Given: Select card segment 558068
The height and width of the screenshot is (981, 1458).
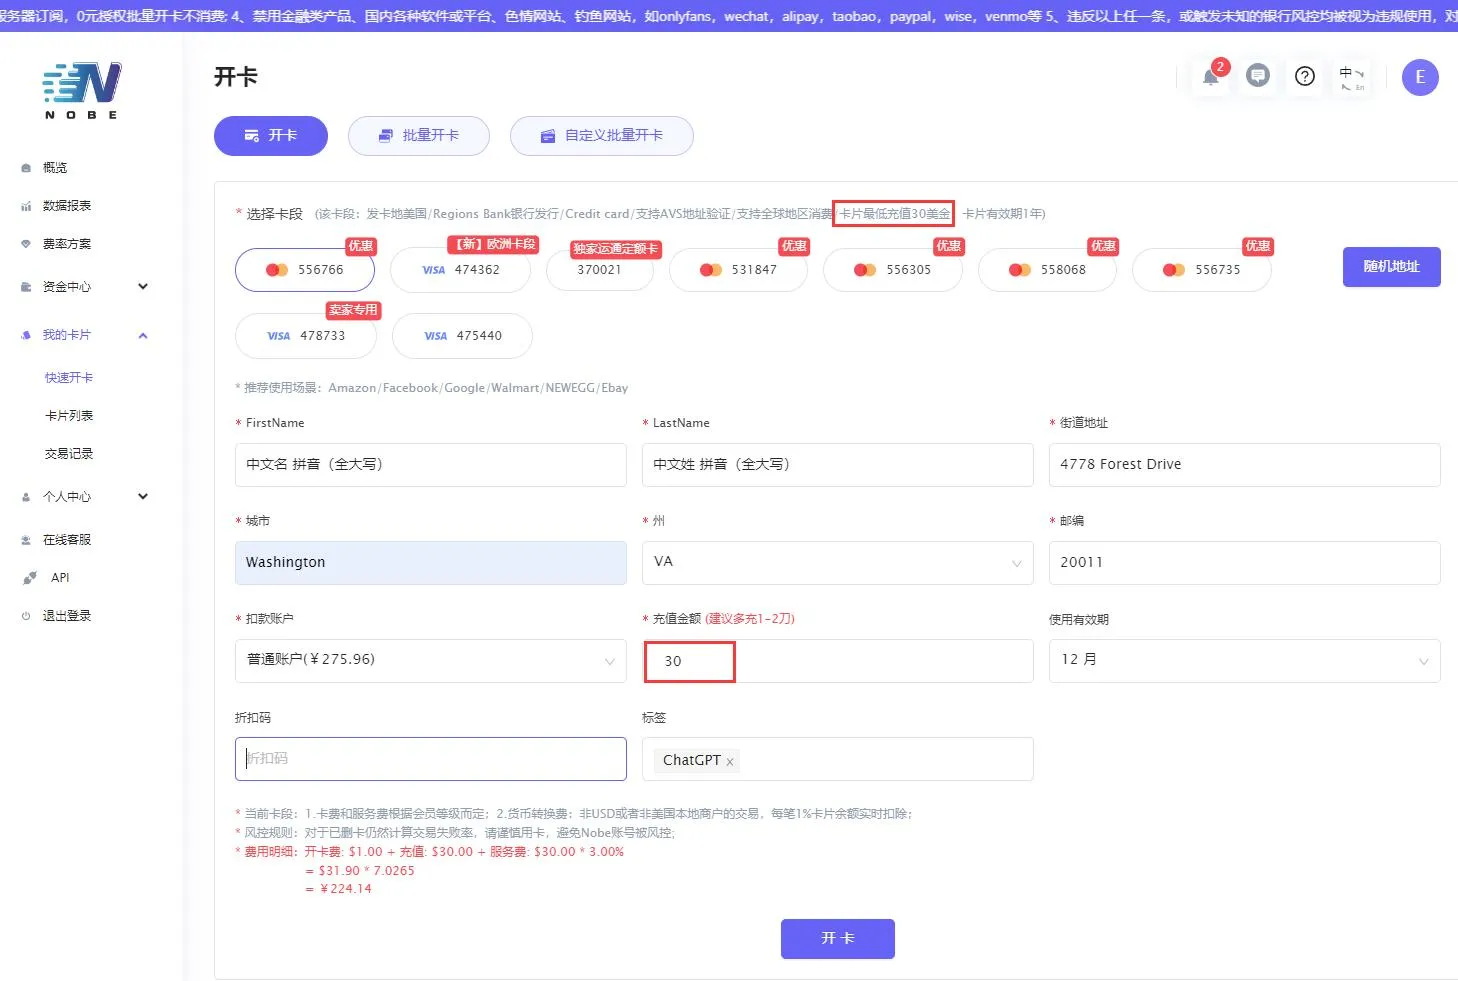Looking at the screenshot, I should [1047, 270].
